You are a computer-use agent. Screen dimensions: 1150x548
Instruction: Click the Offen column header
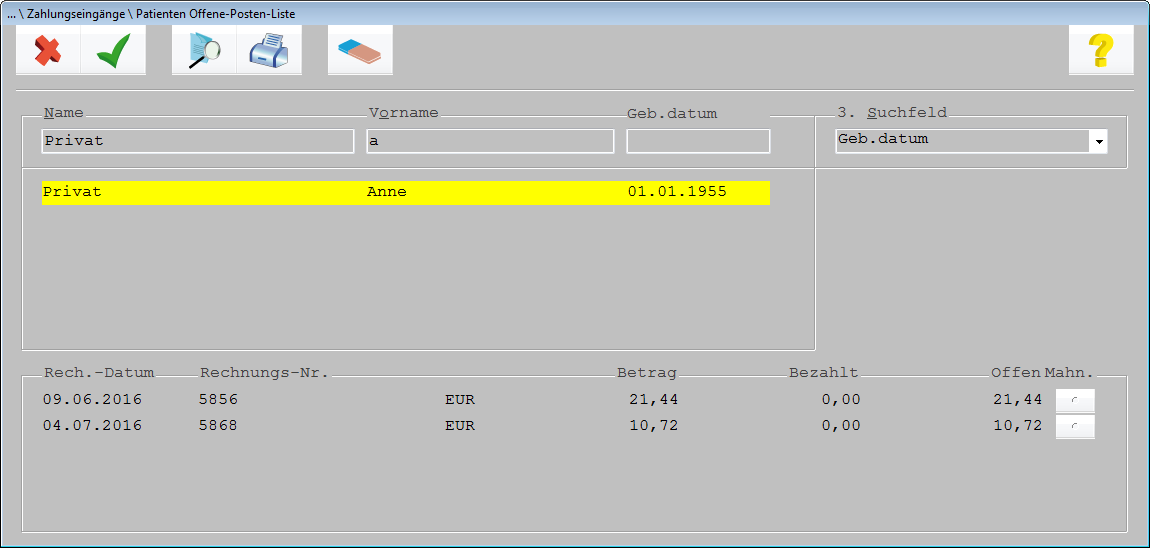point(1017,373)
